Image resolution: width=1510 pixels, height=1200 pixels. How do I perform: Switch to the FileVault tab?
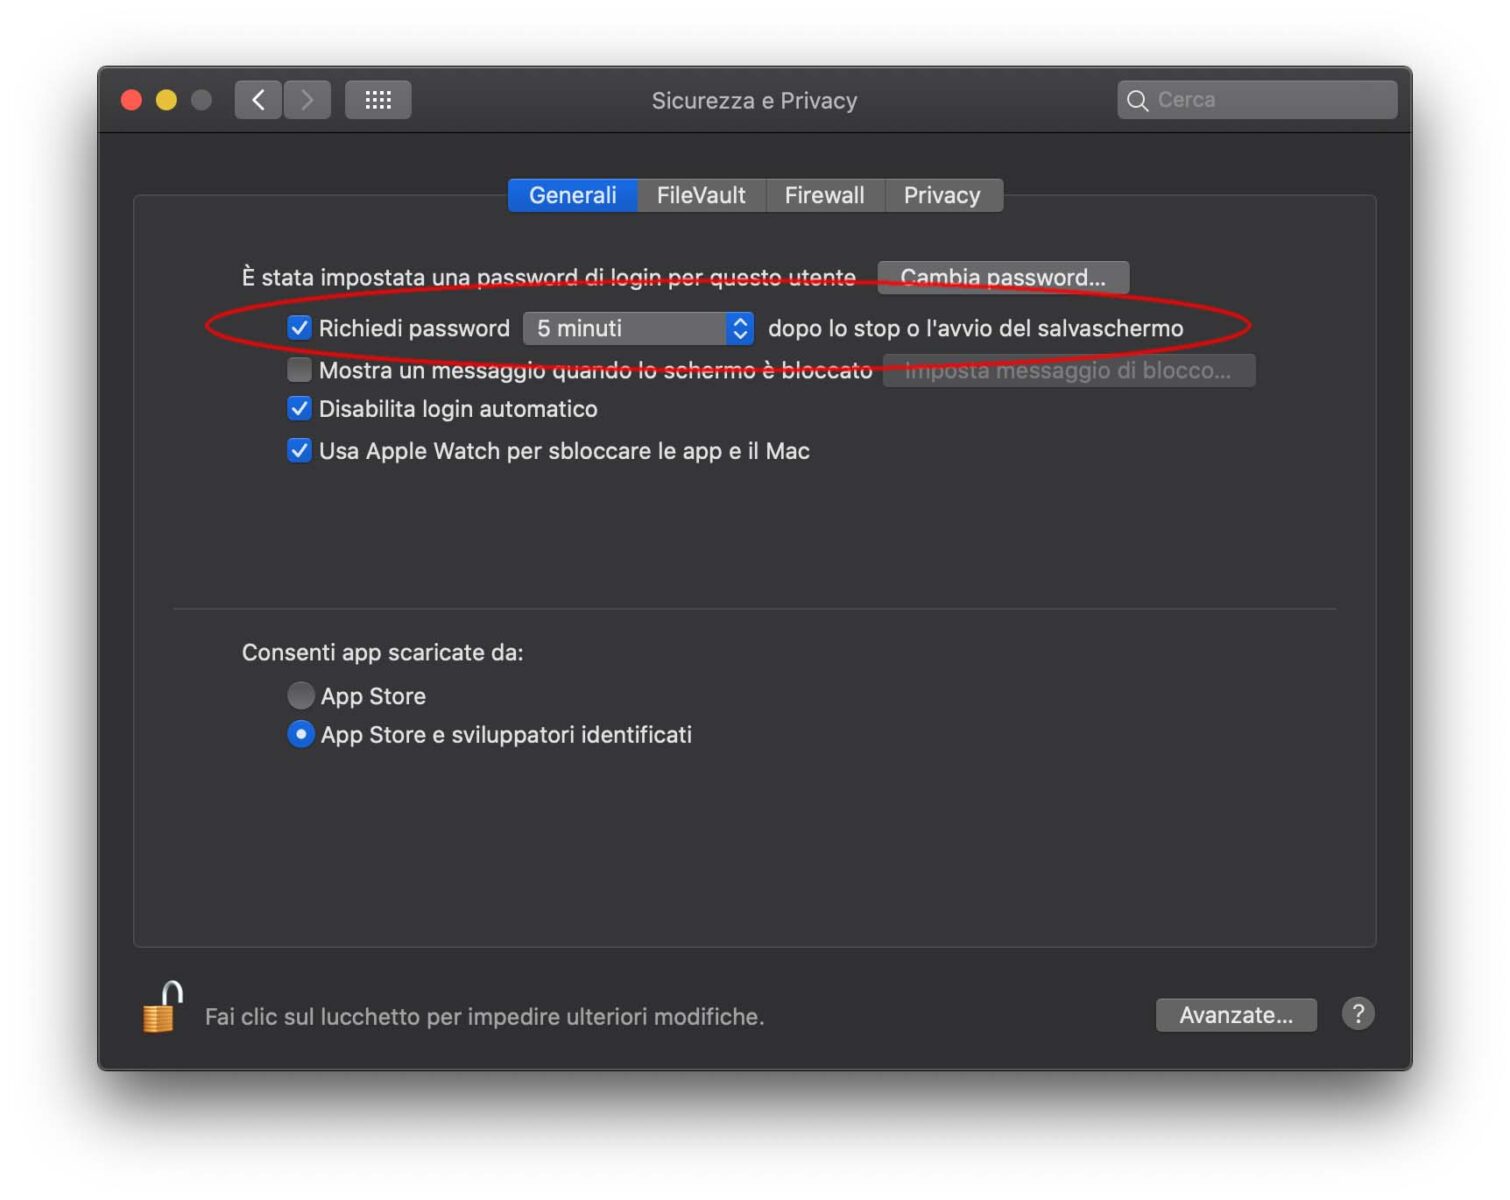pyautogui.click(x=701, y=195)
